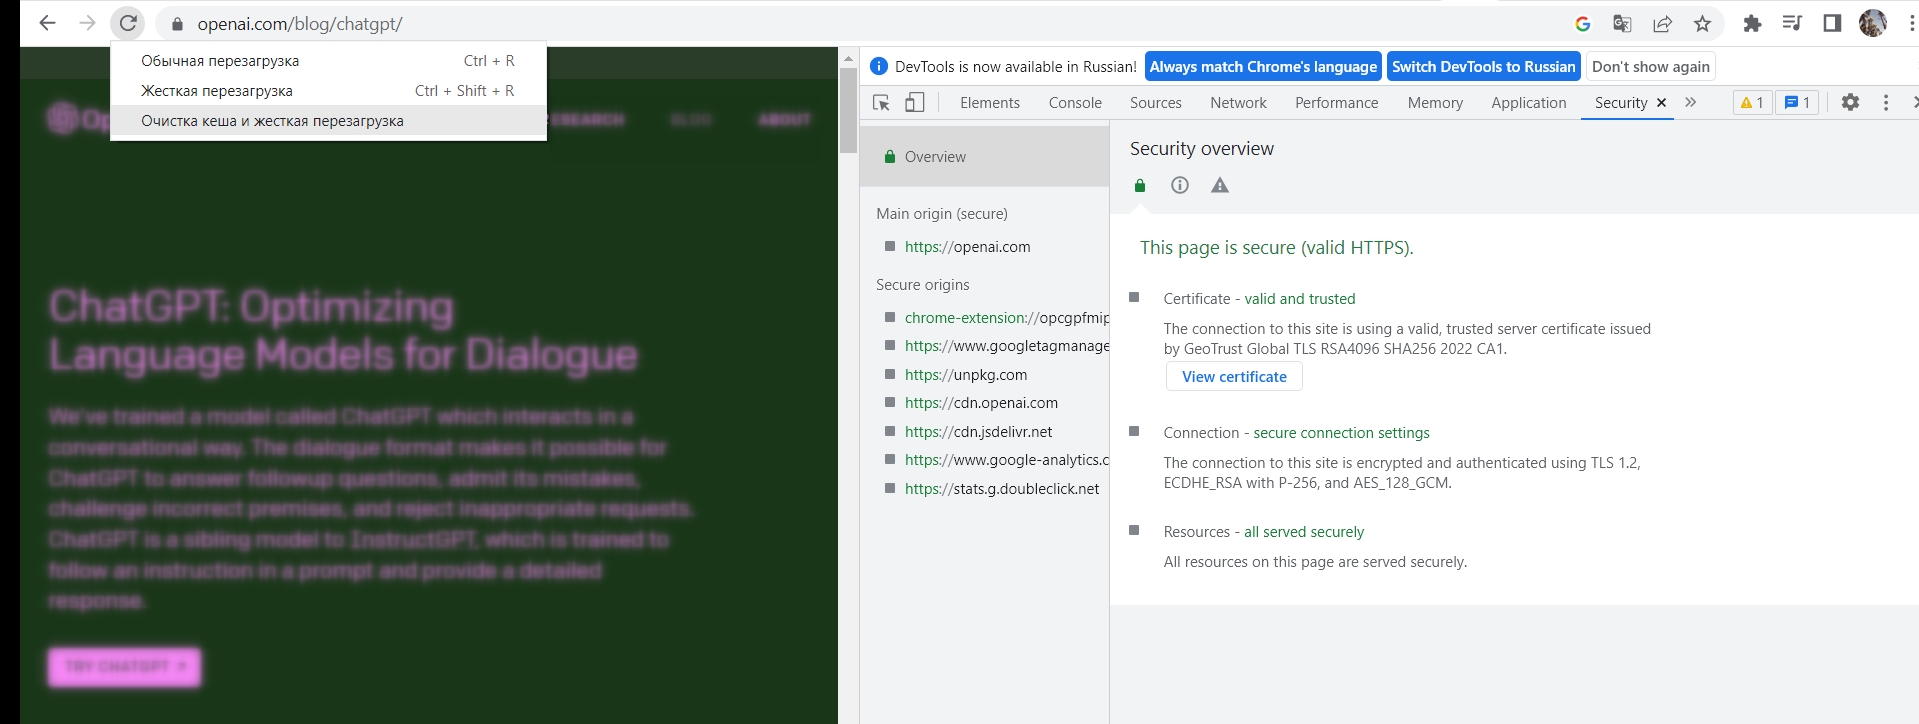Open the user profile avatar
Viewport: 1919px width, 724px height.
[1872, 23]
